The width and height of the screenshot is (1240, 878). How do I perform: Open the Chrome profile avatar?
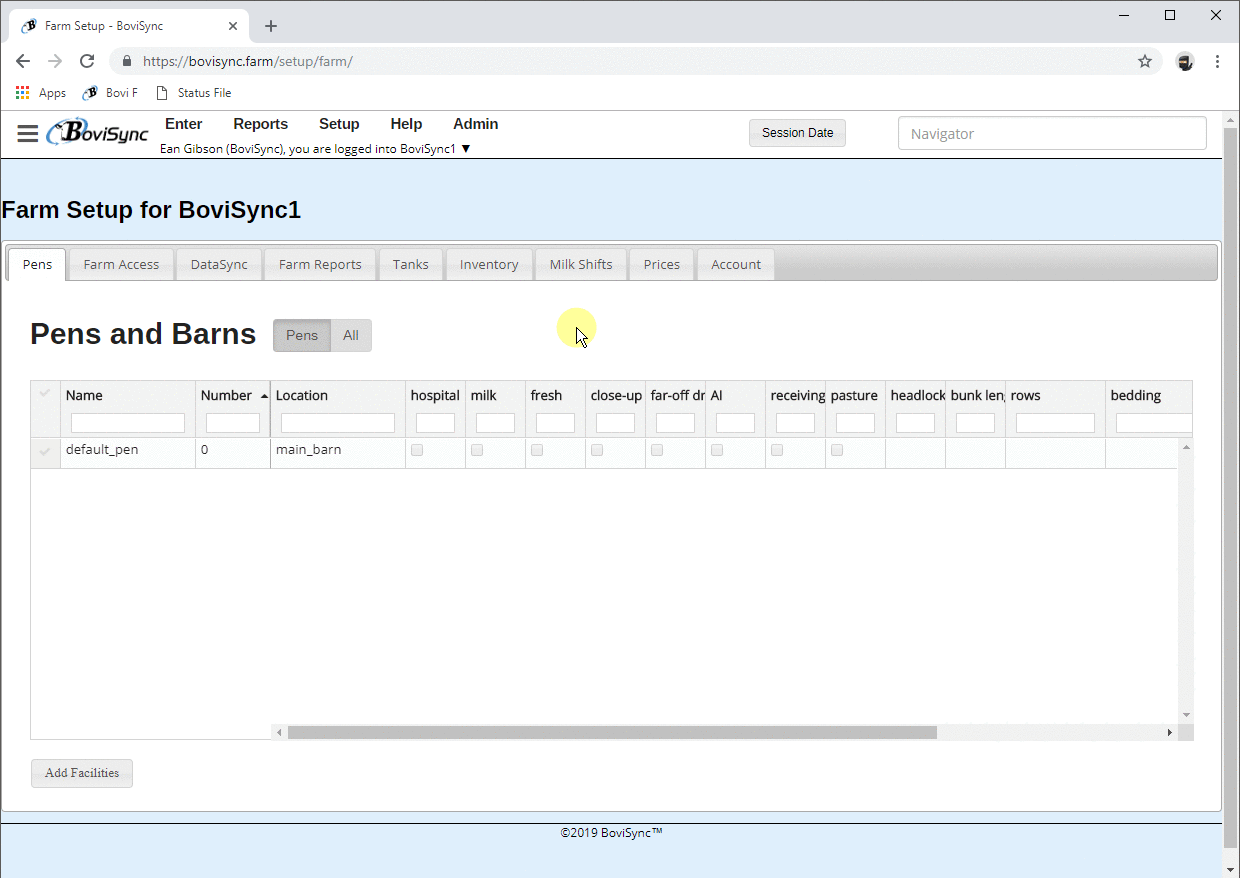point(1185,61)
